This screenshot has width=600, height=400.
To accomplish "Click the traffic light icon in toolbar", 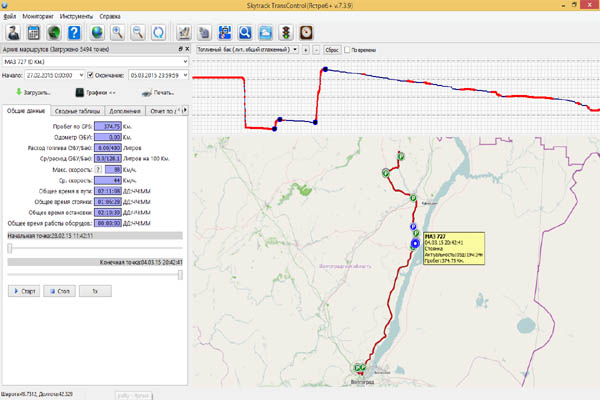I will click(287, 32).
